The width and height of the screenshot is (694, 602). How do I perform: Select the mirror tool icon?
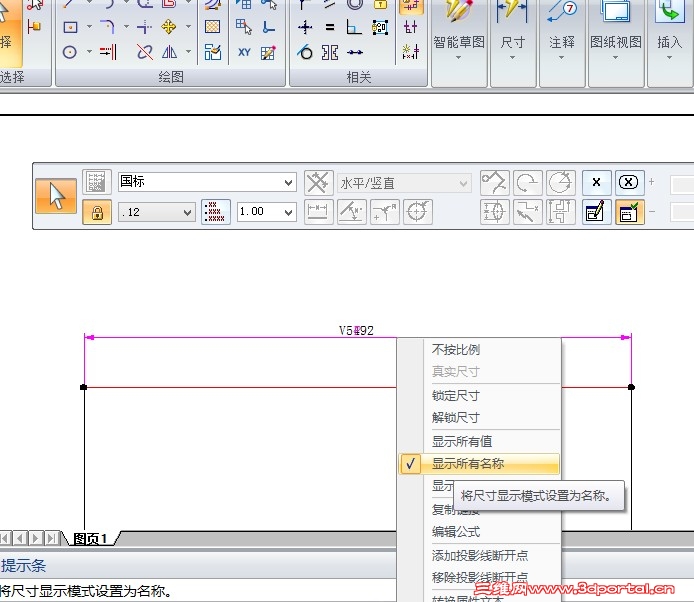point(169,53)
